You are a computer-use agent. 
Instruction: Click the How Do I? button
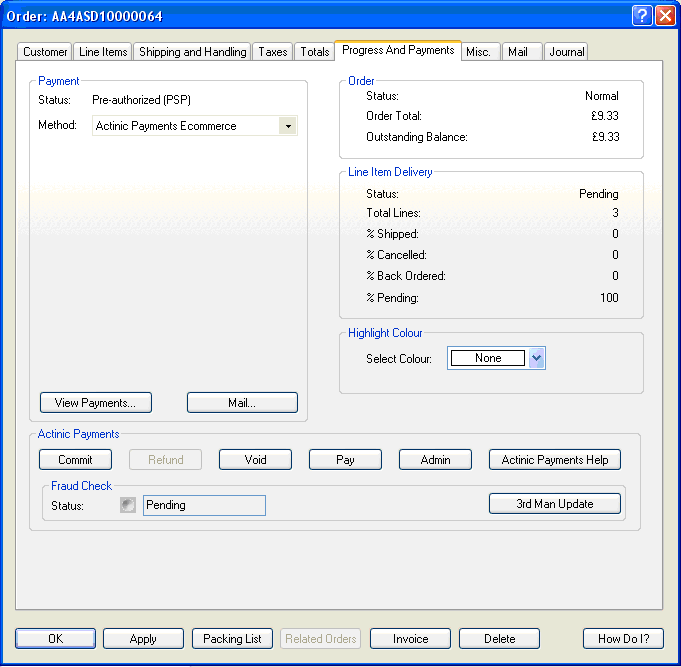point(623,639)
